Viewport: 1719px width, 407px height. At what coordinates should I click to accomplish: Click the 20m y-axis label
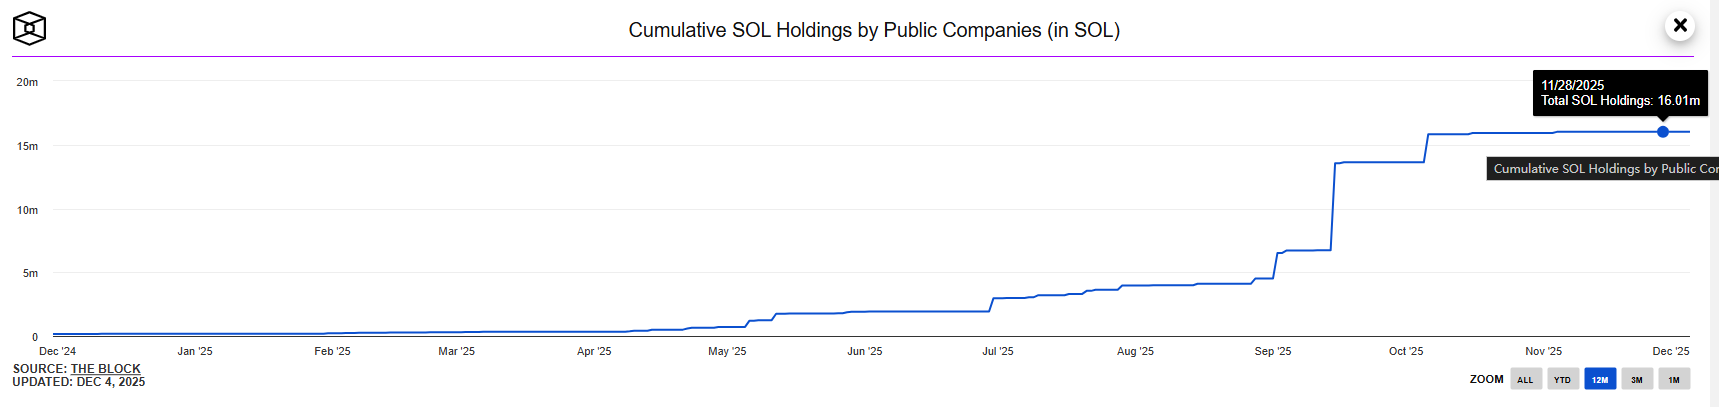[27, 82]
